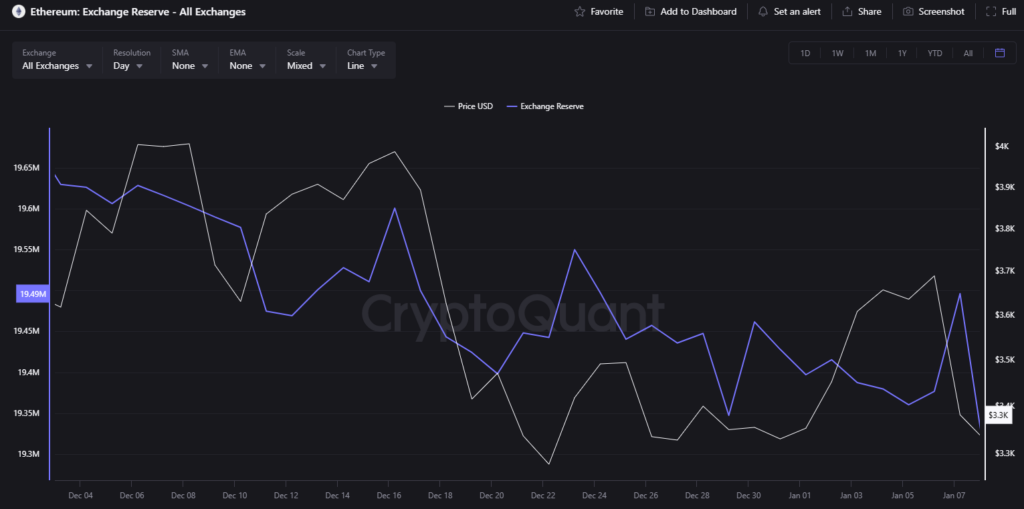Click the 19.65M y-axis label
This screenshot has width=1024, height=509.
[x=27, y=168]
